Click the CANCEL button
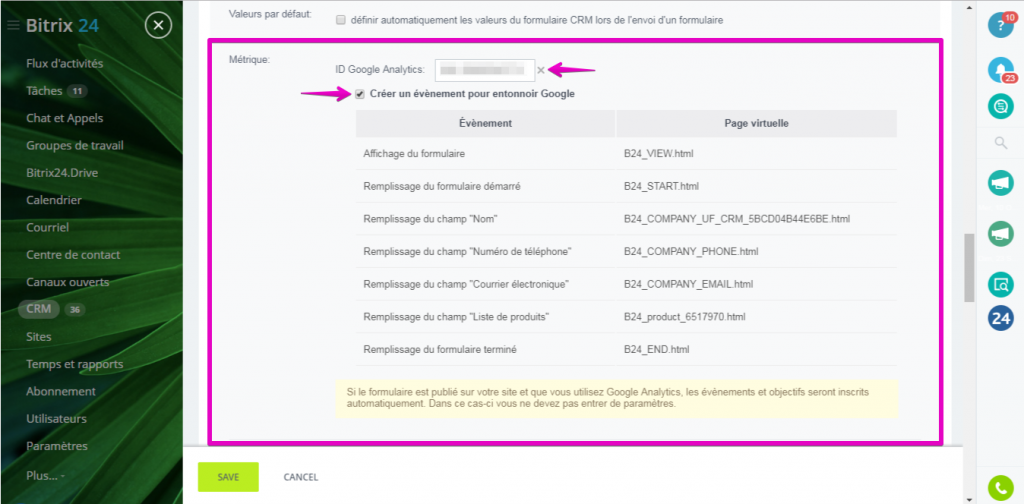The width and height of the screenshot is (1024, 504). tap(300, 477)
